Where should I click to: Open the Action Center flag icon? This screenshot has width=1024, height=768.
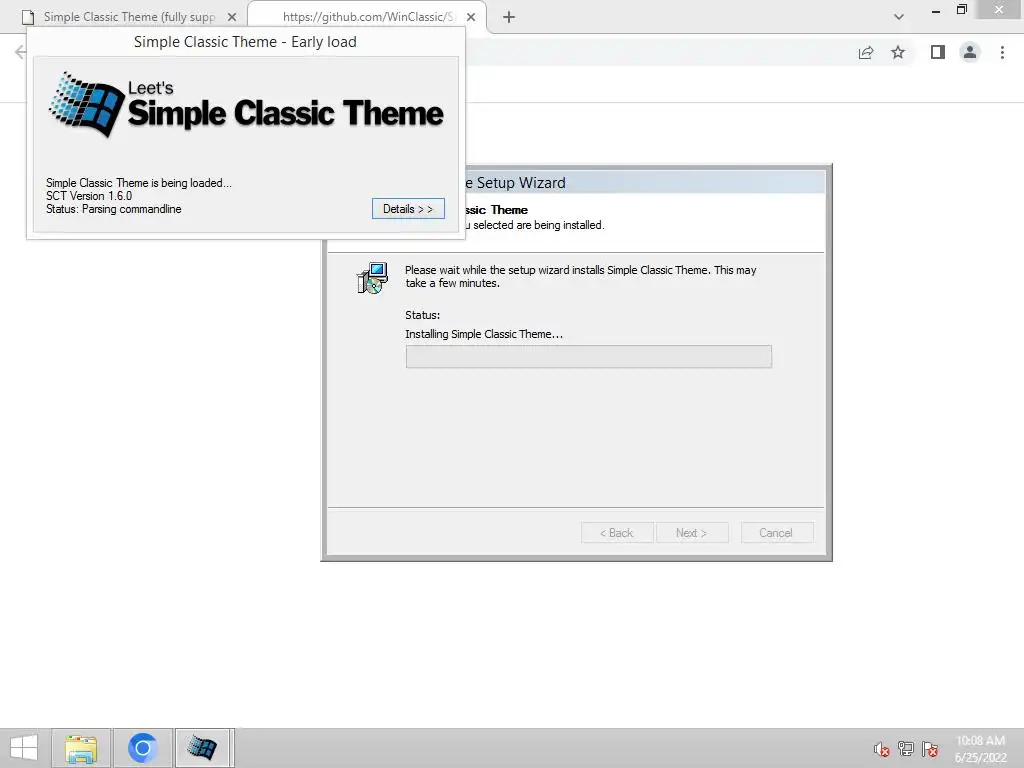point(930,749)
